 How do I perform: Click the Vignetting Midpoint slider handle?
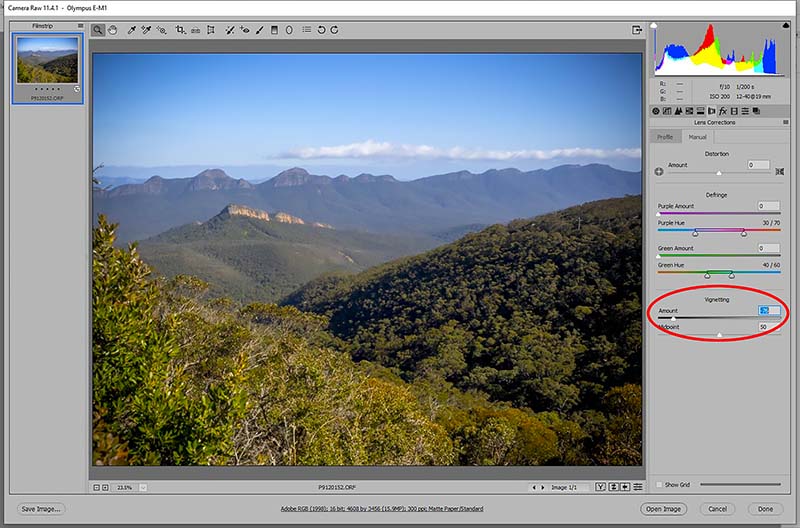tap(719, 335)
